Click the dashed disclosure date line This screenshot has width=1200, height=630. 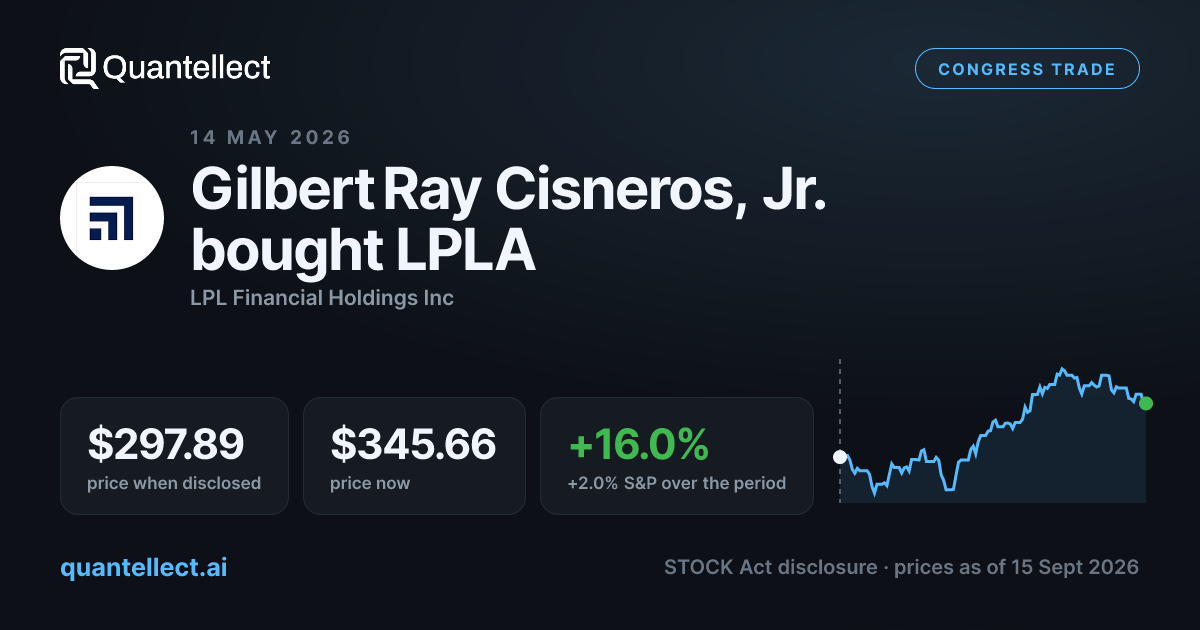pyautogui.click(x=840, y=430)
